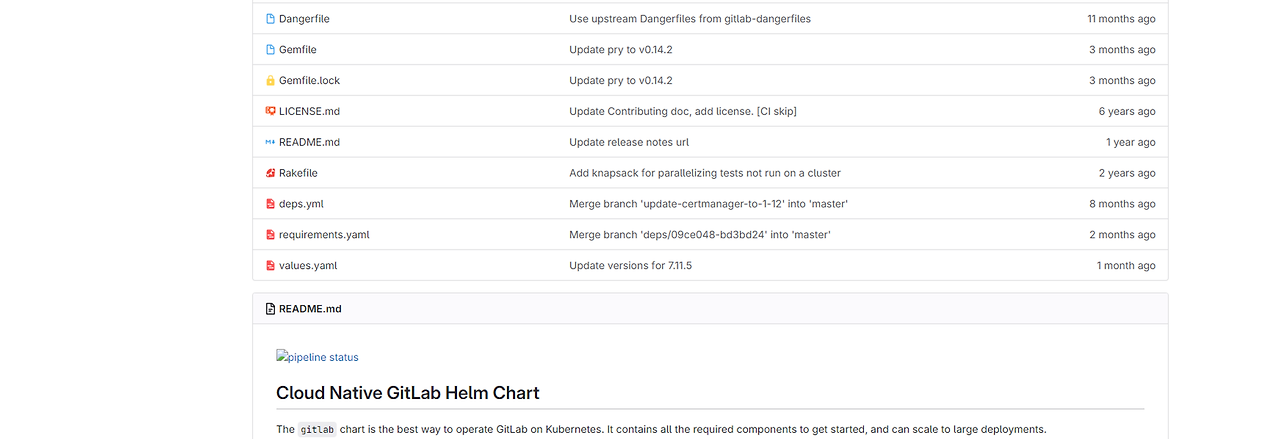
Task: Open commit 'Add knapsack for parallelizing tests'
Action: (x=705, y=173)
